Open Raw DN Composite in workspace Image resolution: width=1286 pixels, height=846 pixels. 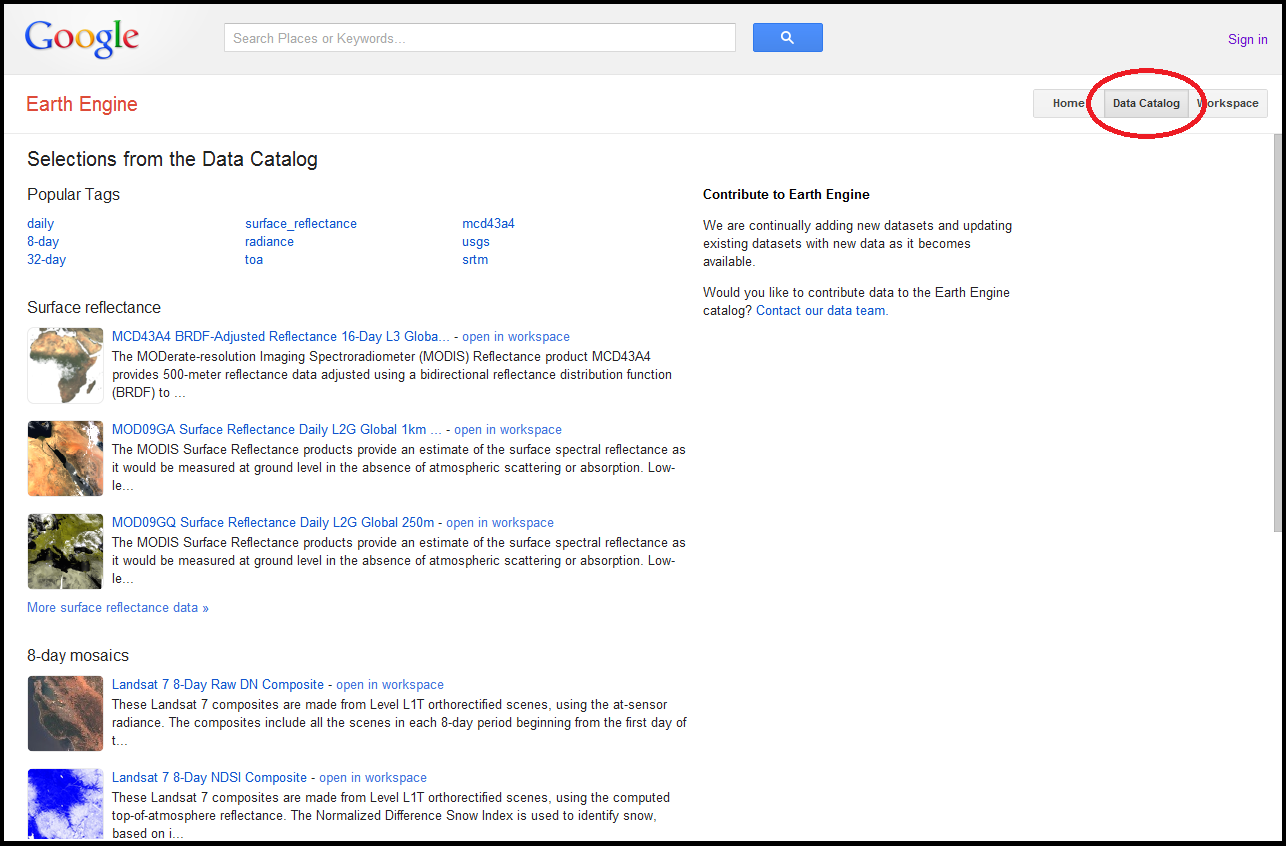390,685
